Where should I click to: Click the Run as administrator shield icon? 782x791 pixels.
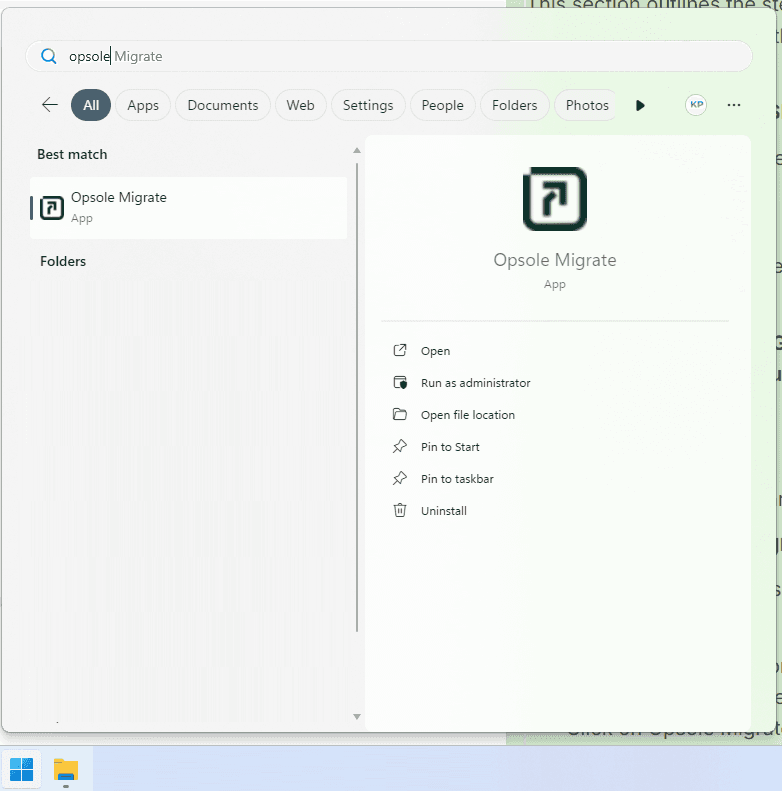(400, 382)
